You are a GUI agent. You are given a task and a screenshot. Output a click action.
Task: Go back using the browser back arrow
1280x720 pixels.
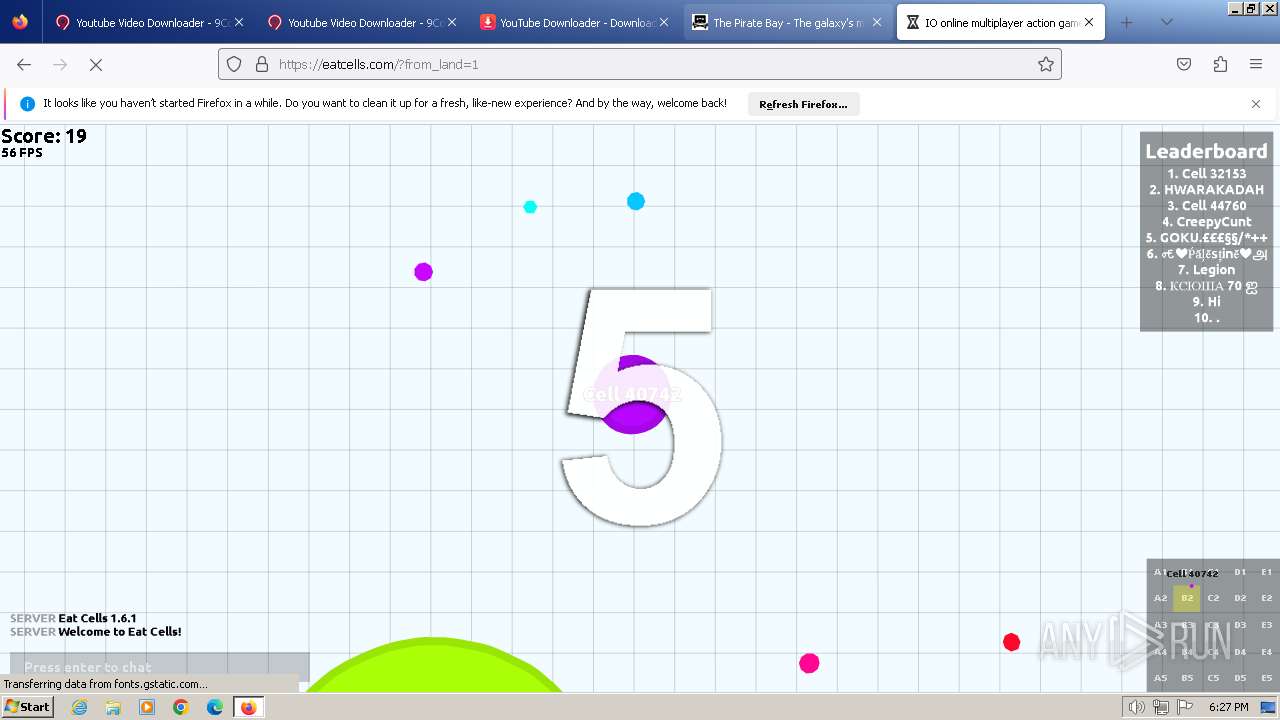click(x=24, y=64)
